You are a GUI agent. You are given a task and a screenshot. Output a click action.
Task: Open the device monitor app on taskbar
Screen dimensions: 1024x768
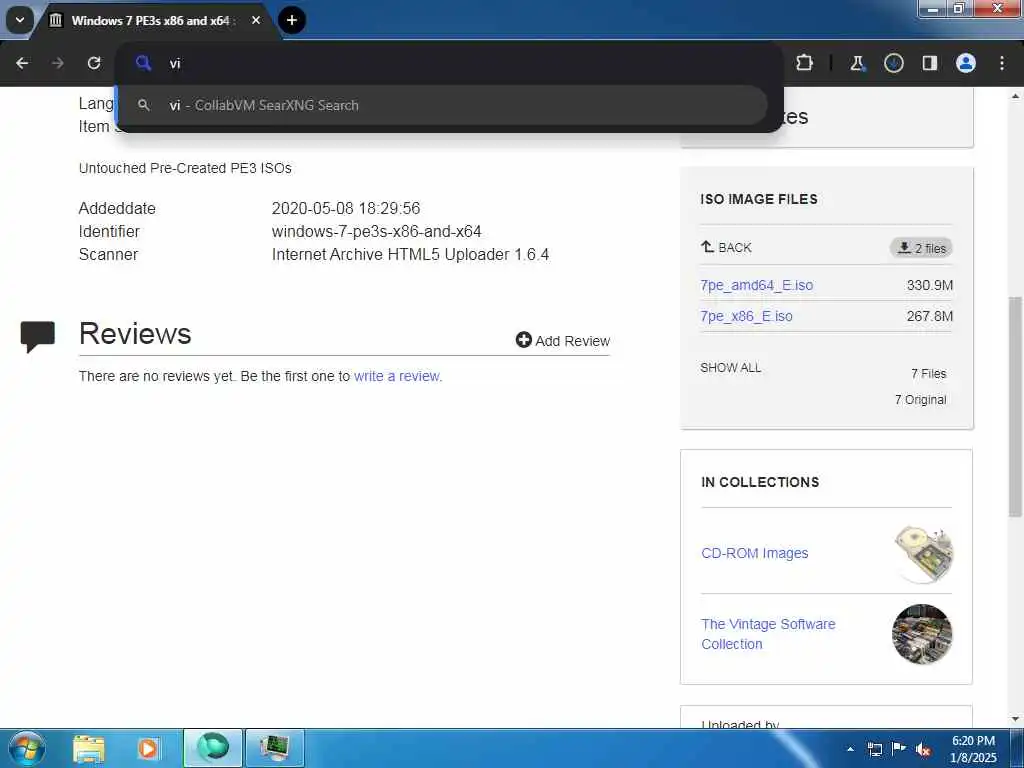coord(274,748)
